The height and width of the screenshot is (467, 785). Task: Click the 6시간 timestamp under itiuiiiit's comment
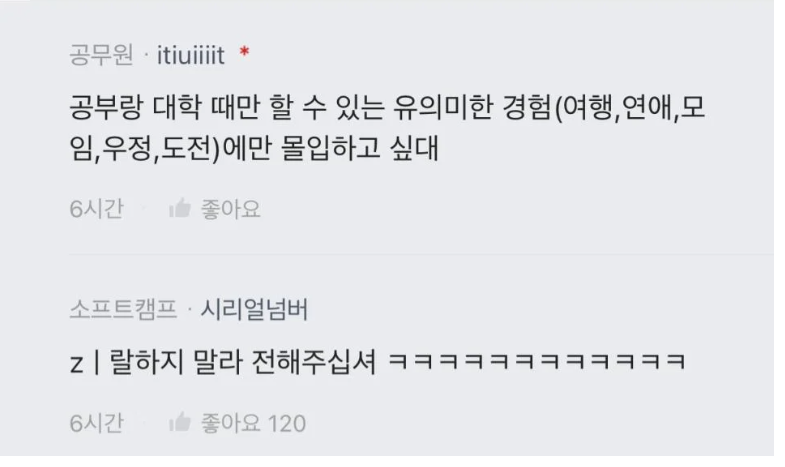point(97,209)
